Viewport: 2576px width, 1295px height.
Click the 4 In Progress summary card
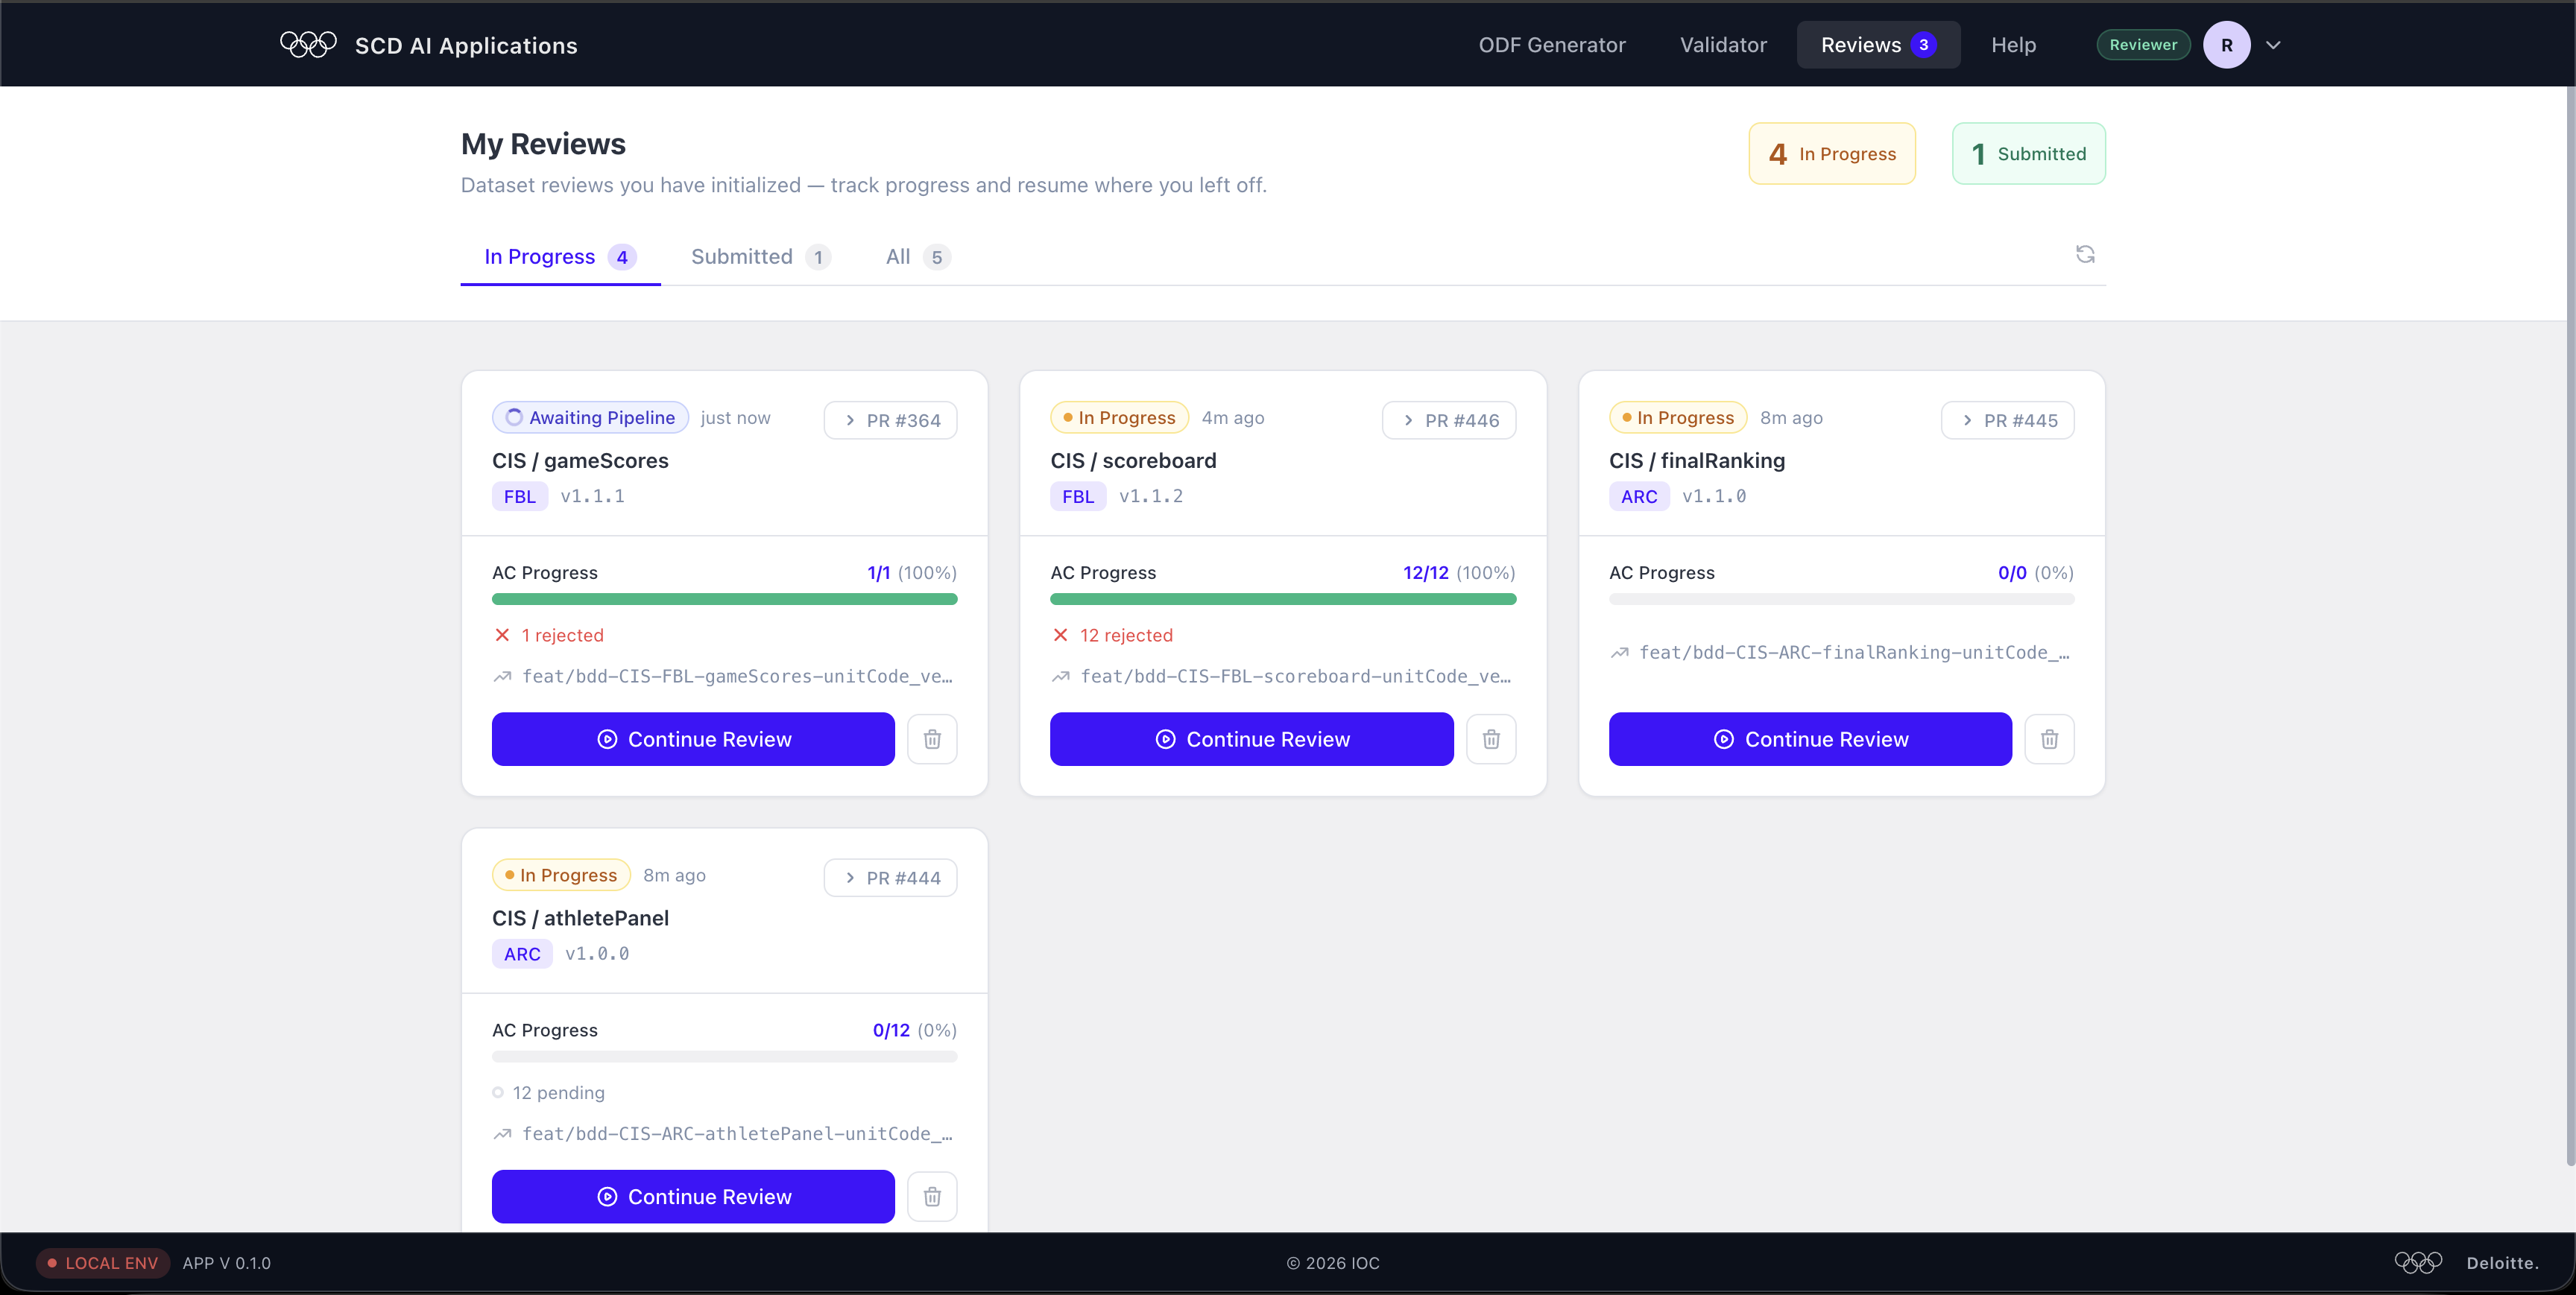[x=1832, y=154]
